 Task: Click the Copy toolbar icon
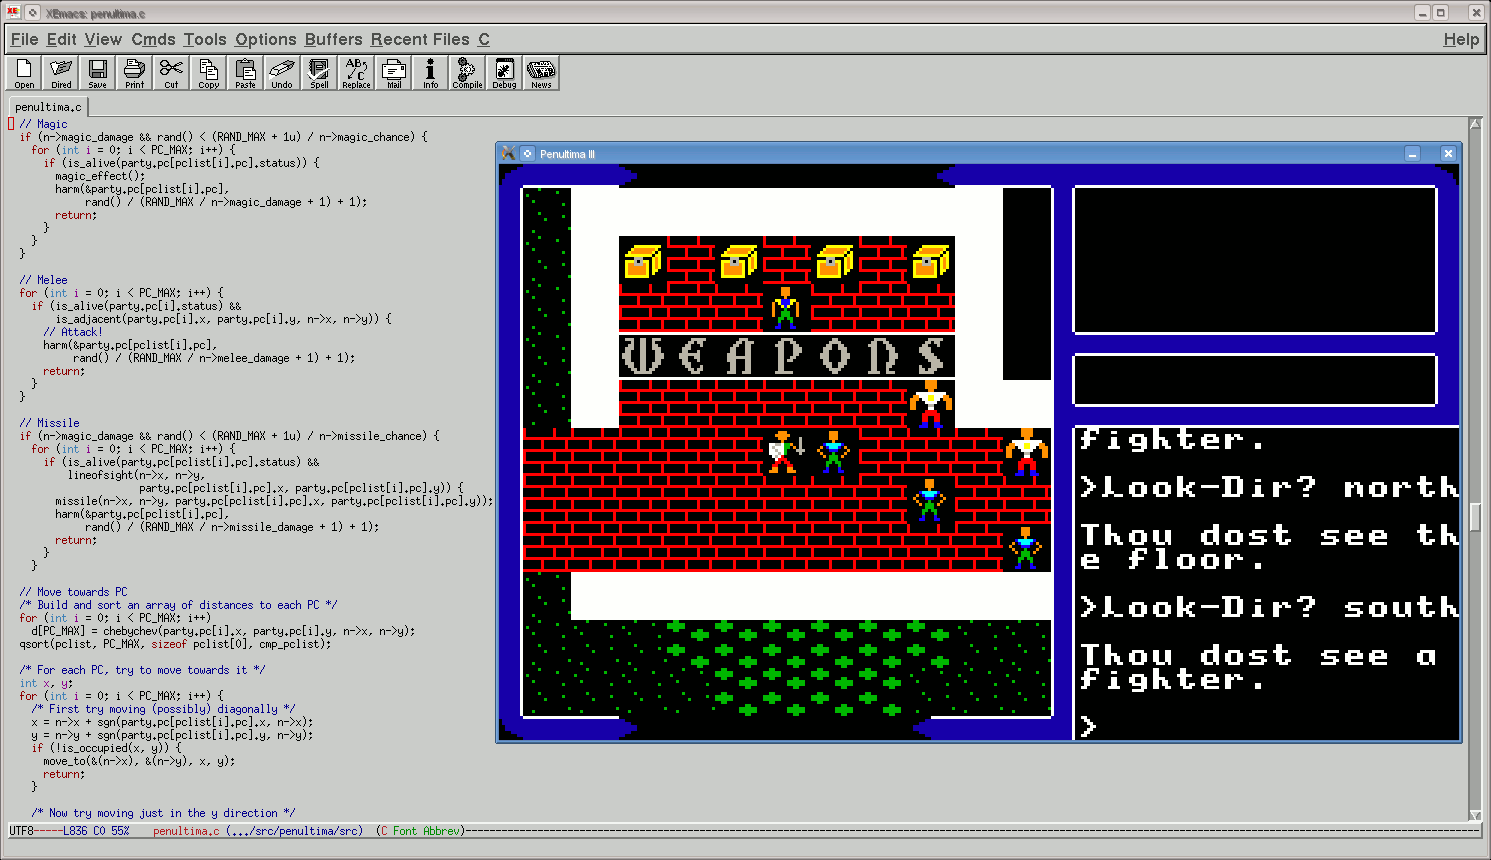point(208,73)
